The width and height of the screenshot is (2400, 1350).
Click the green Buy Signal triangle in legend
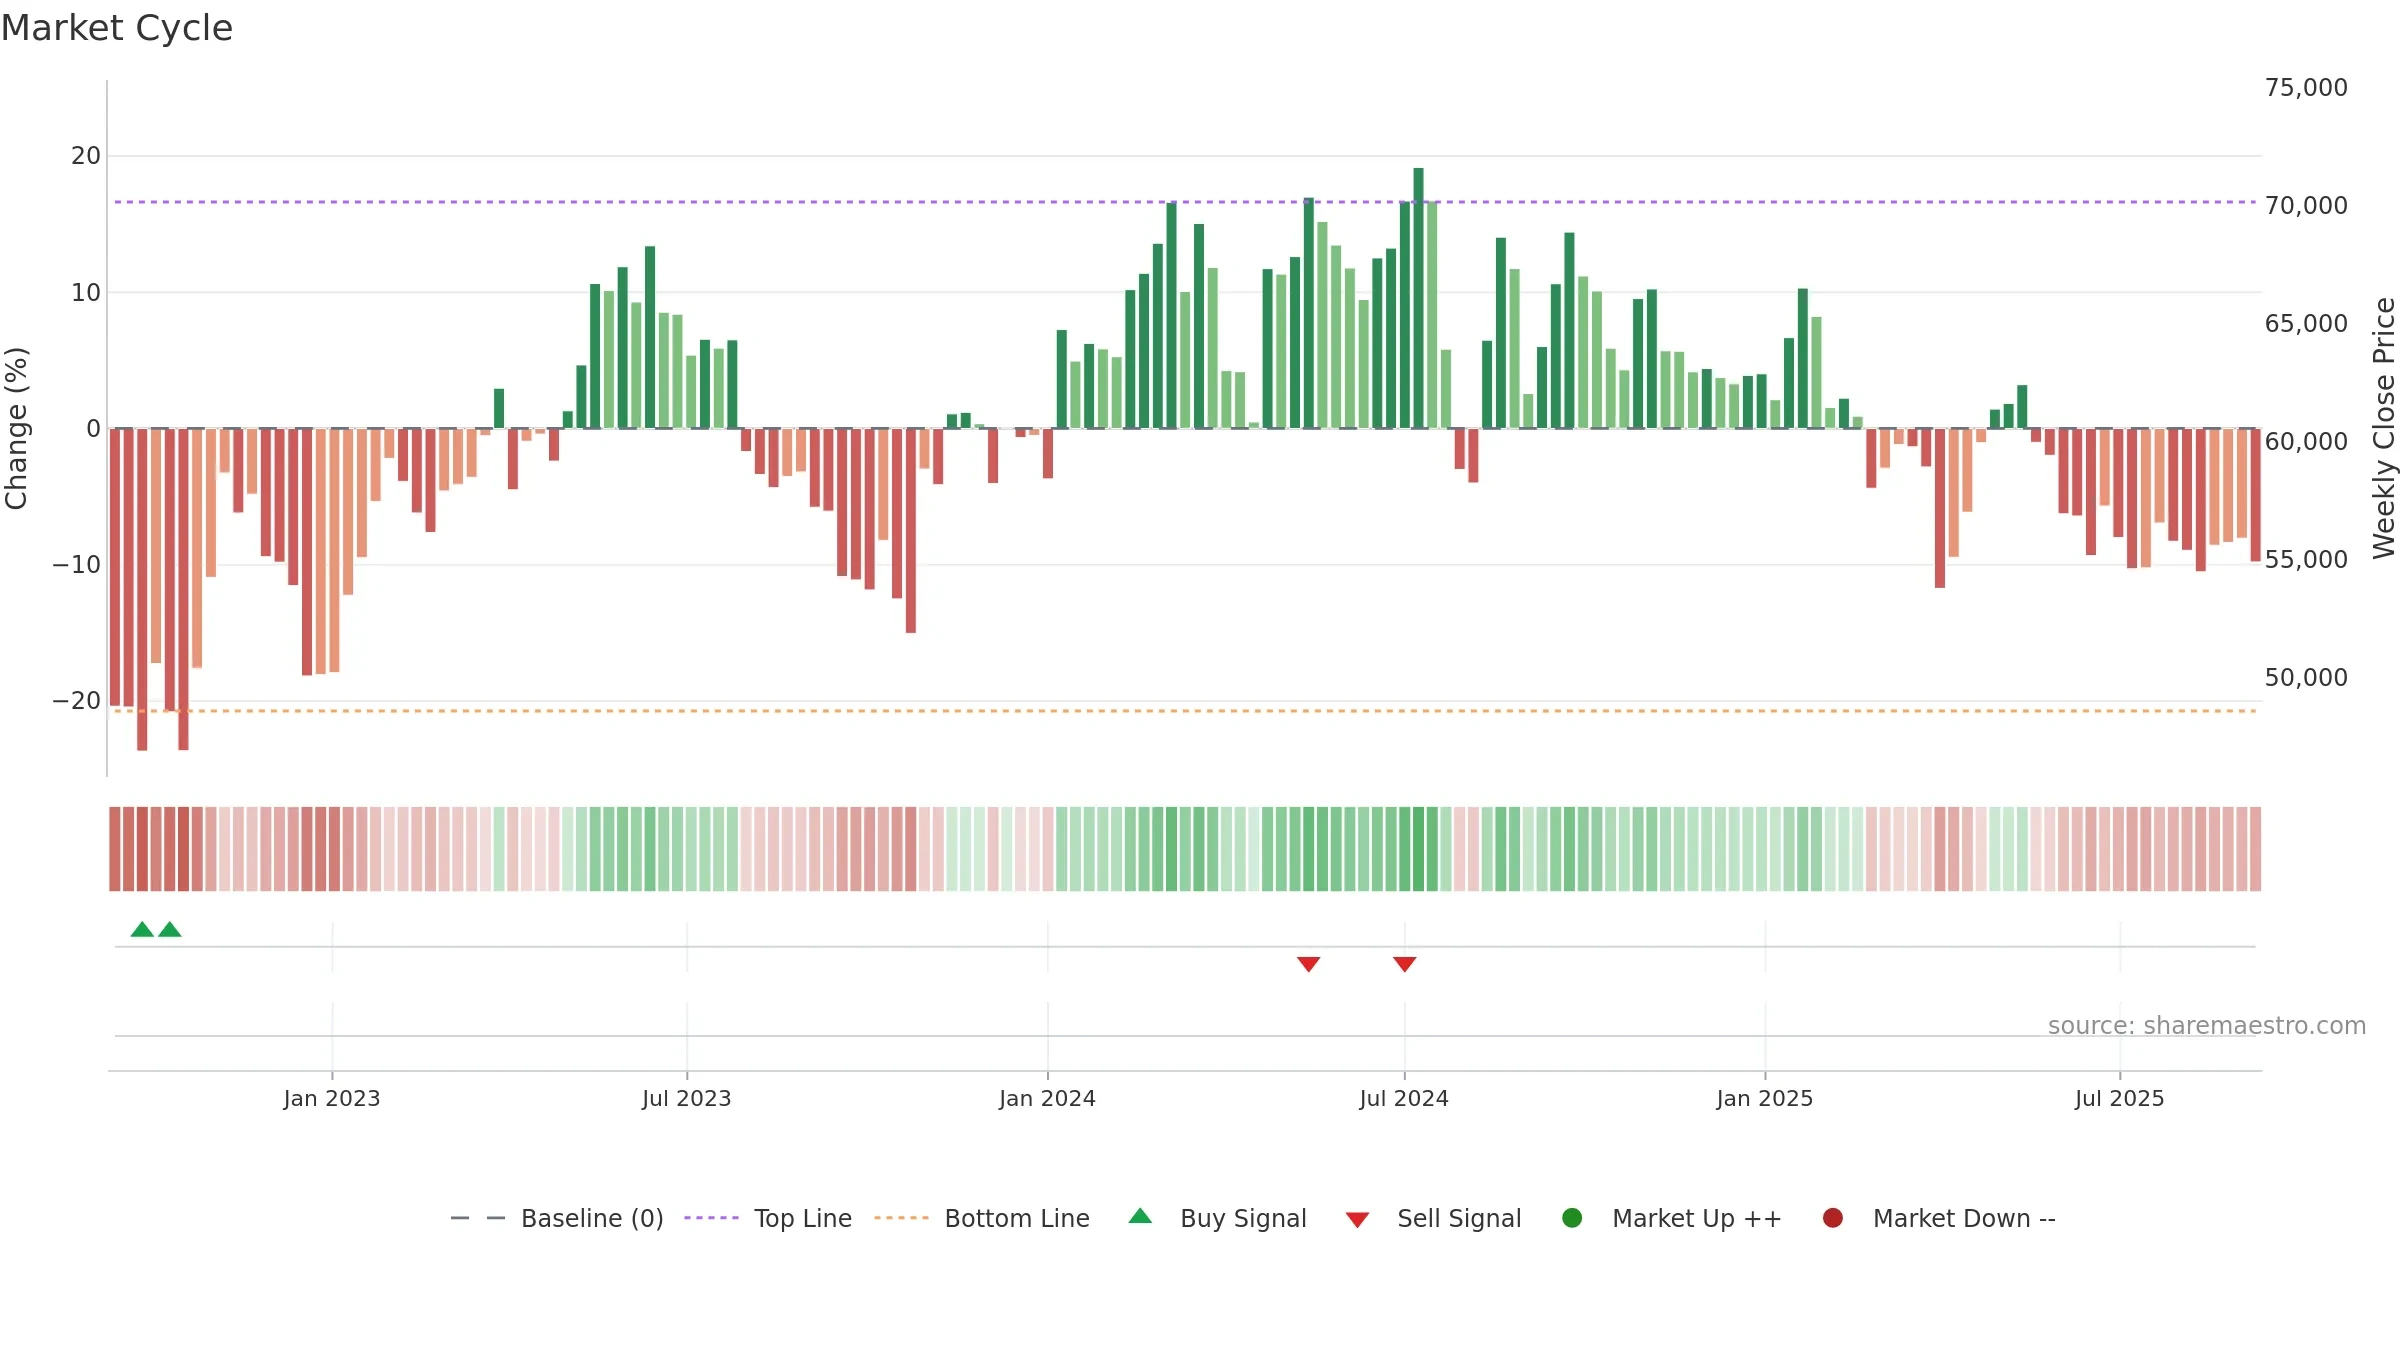[x=1140, y=1217]
